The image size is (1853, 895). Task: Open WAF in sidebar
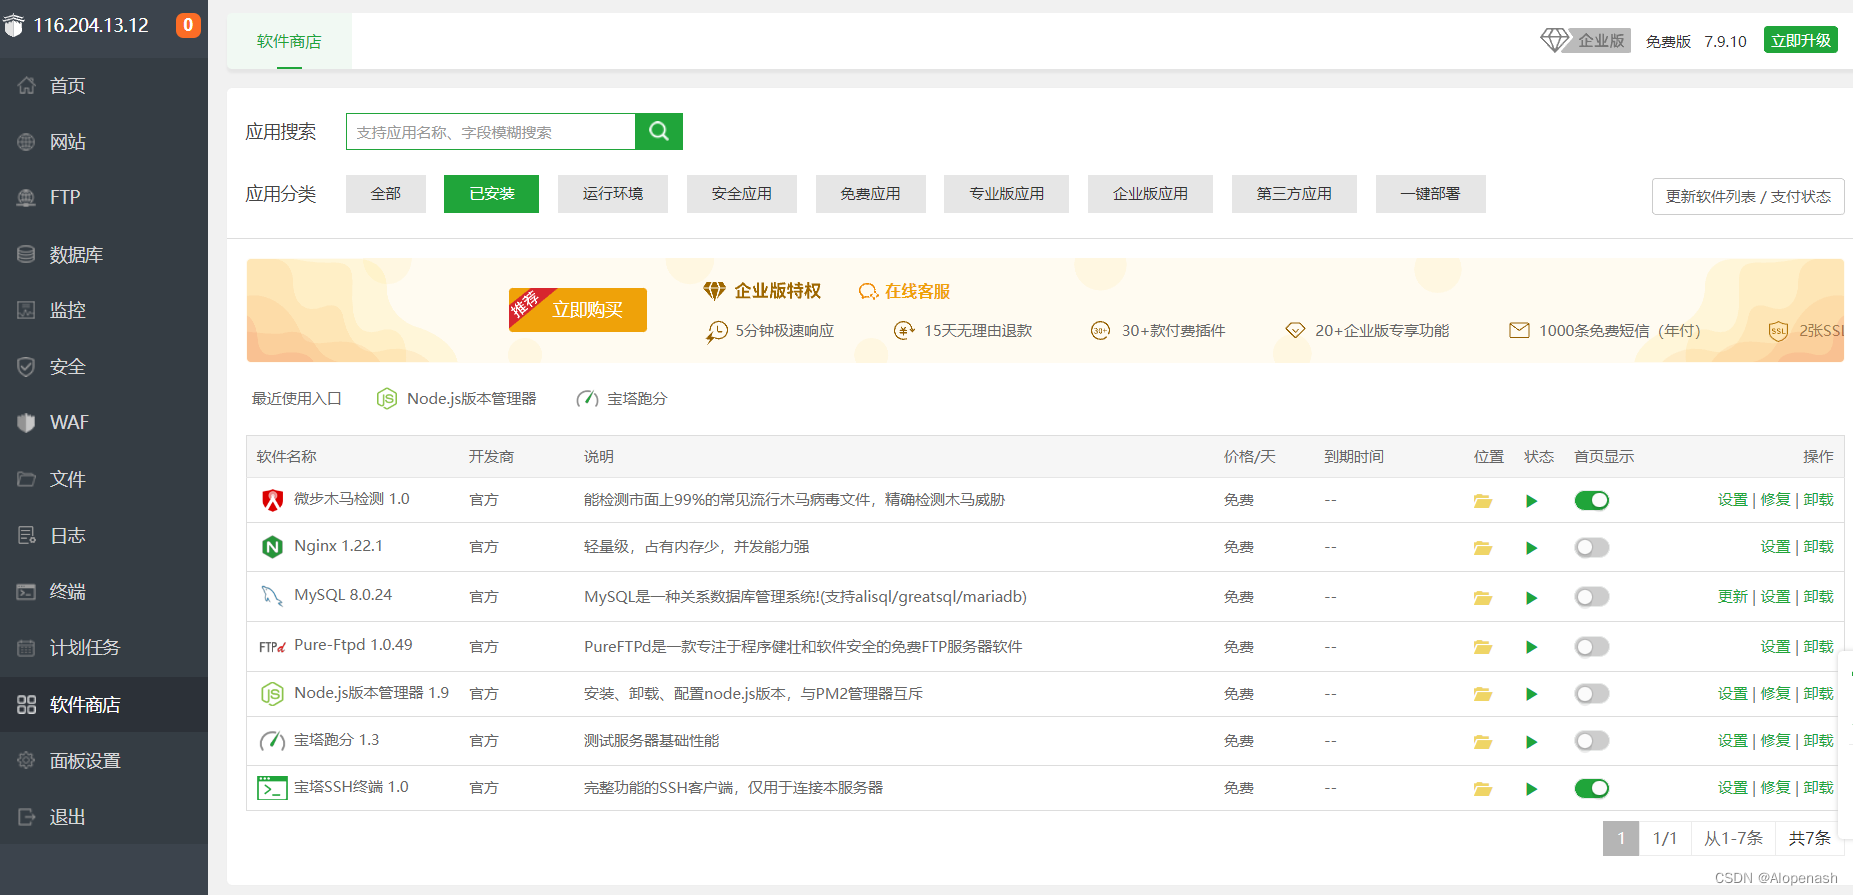click(104, 423)
